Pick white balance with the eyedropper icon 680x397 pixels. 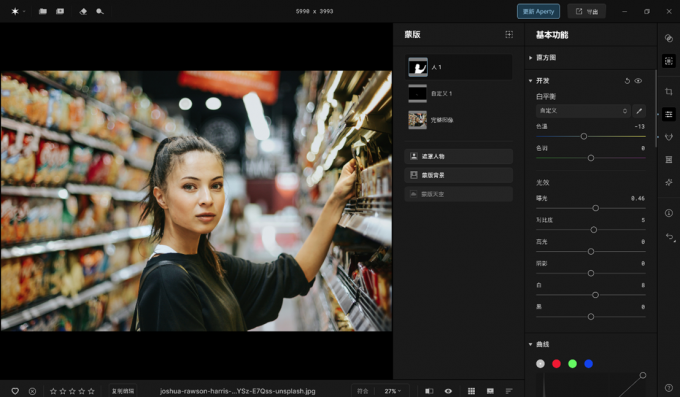pyautogui.click(x=639, y=111)
